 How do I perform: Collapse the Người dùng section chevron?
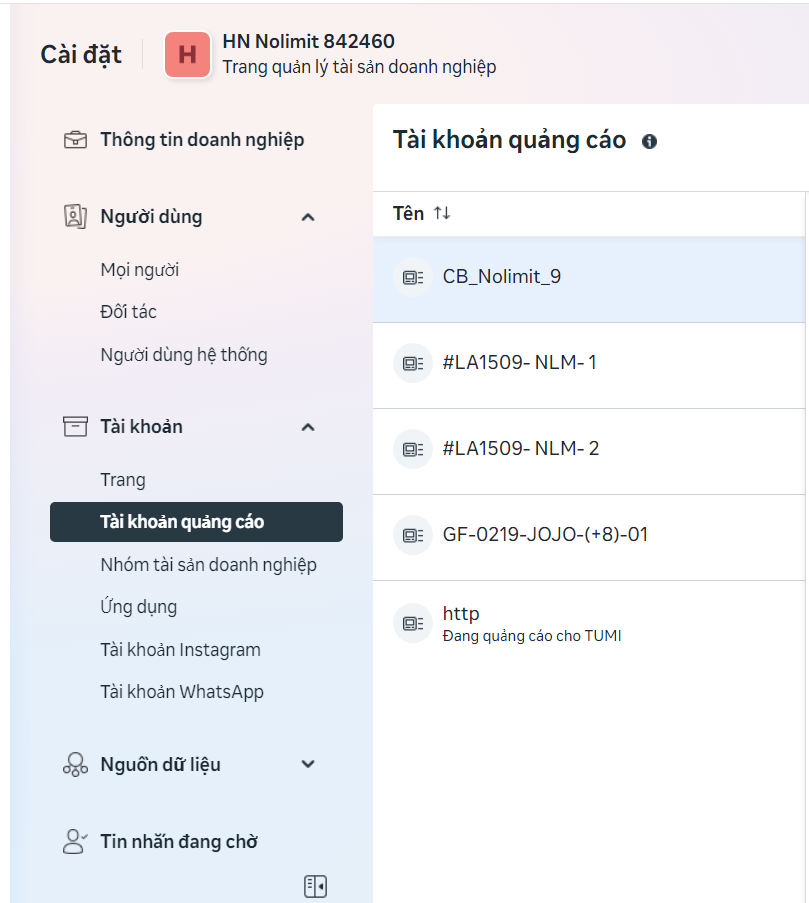pyautogui.click(x=308, y=217)
